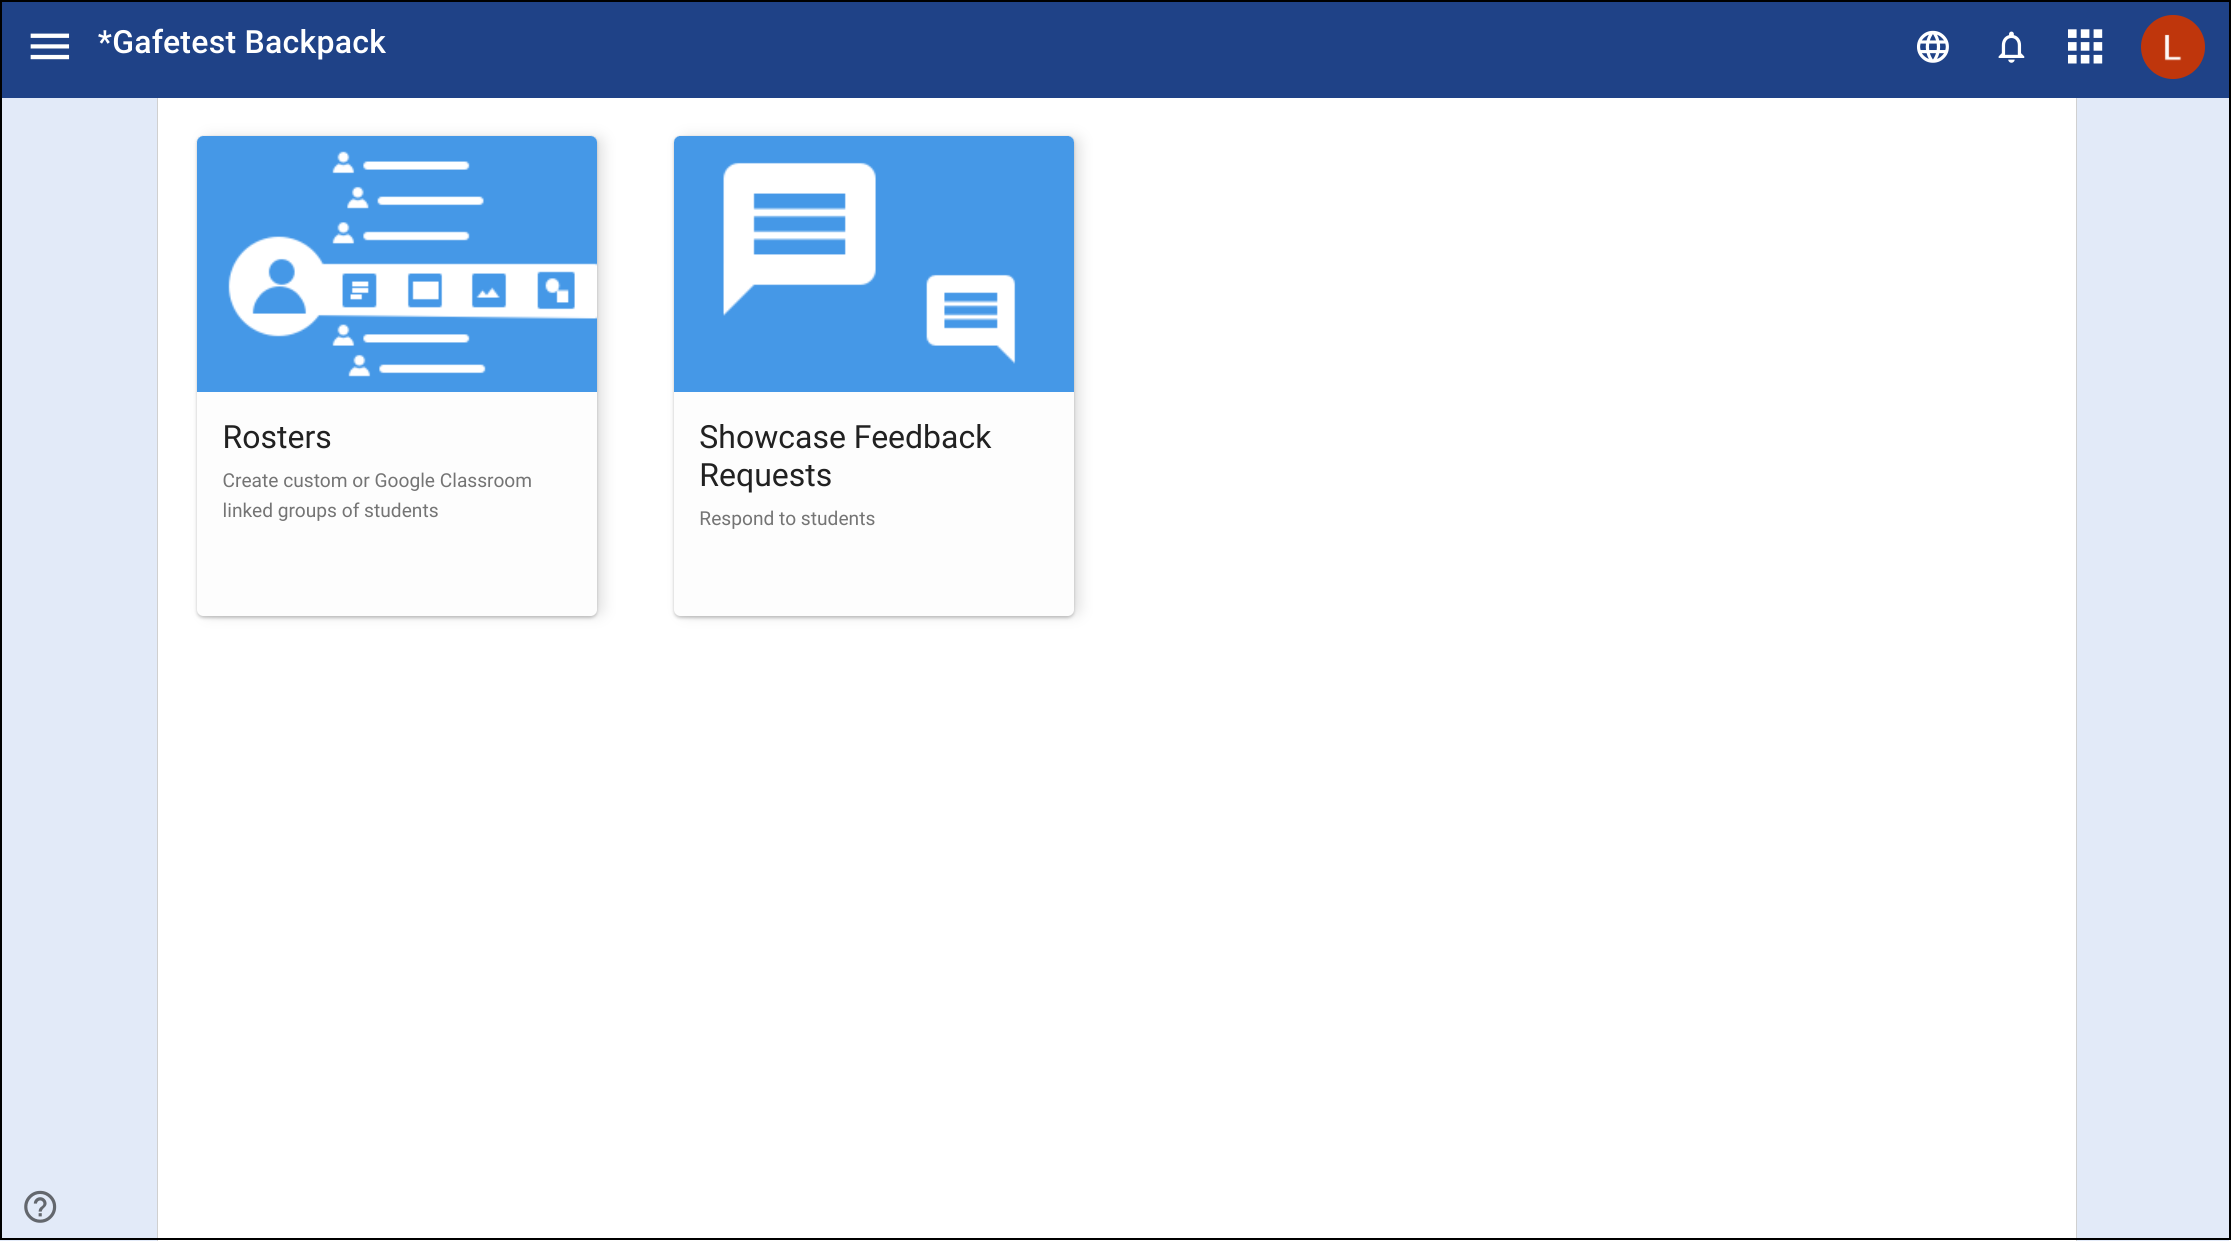
Task: Click 'Respond to students' description
Action: [x=787, y=519]
